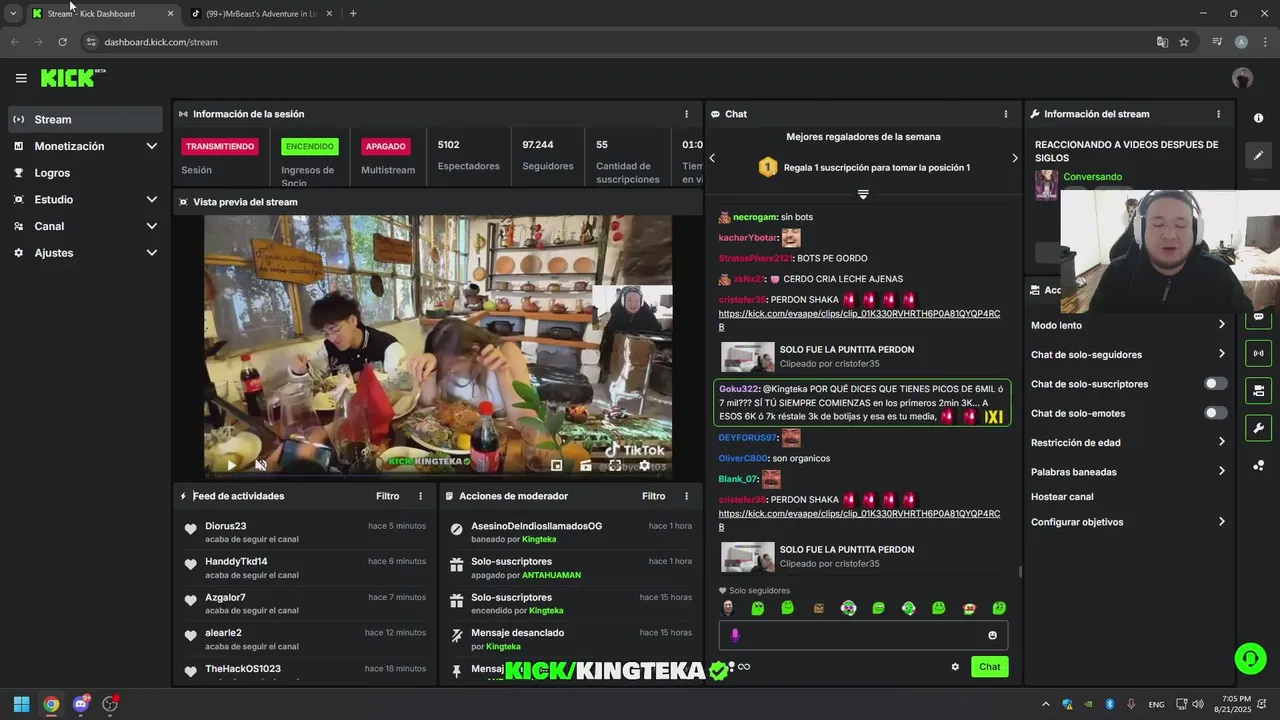Click the wrench icon in right rail
1280x720 pixels.
point(1258,428)
